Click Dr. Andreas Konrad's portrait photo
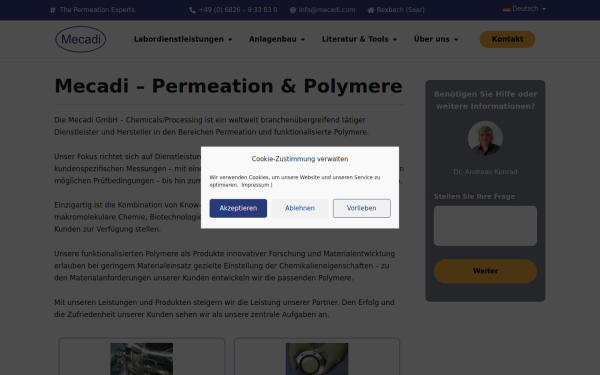 coord(485,139)
